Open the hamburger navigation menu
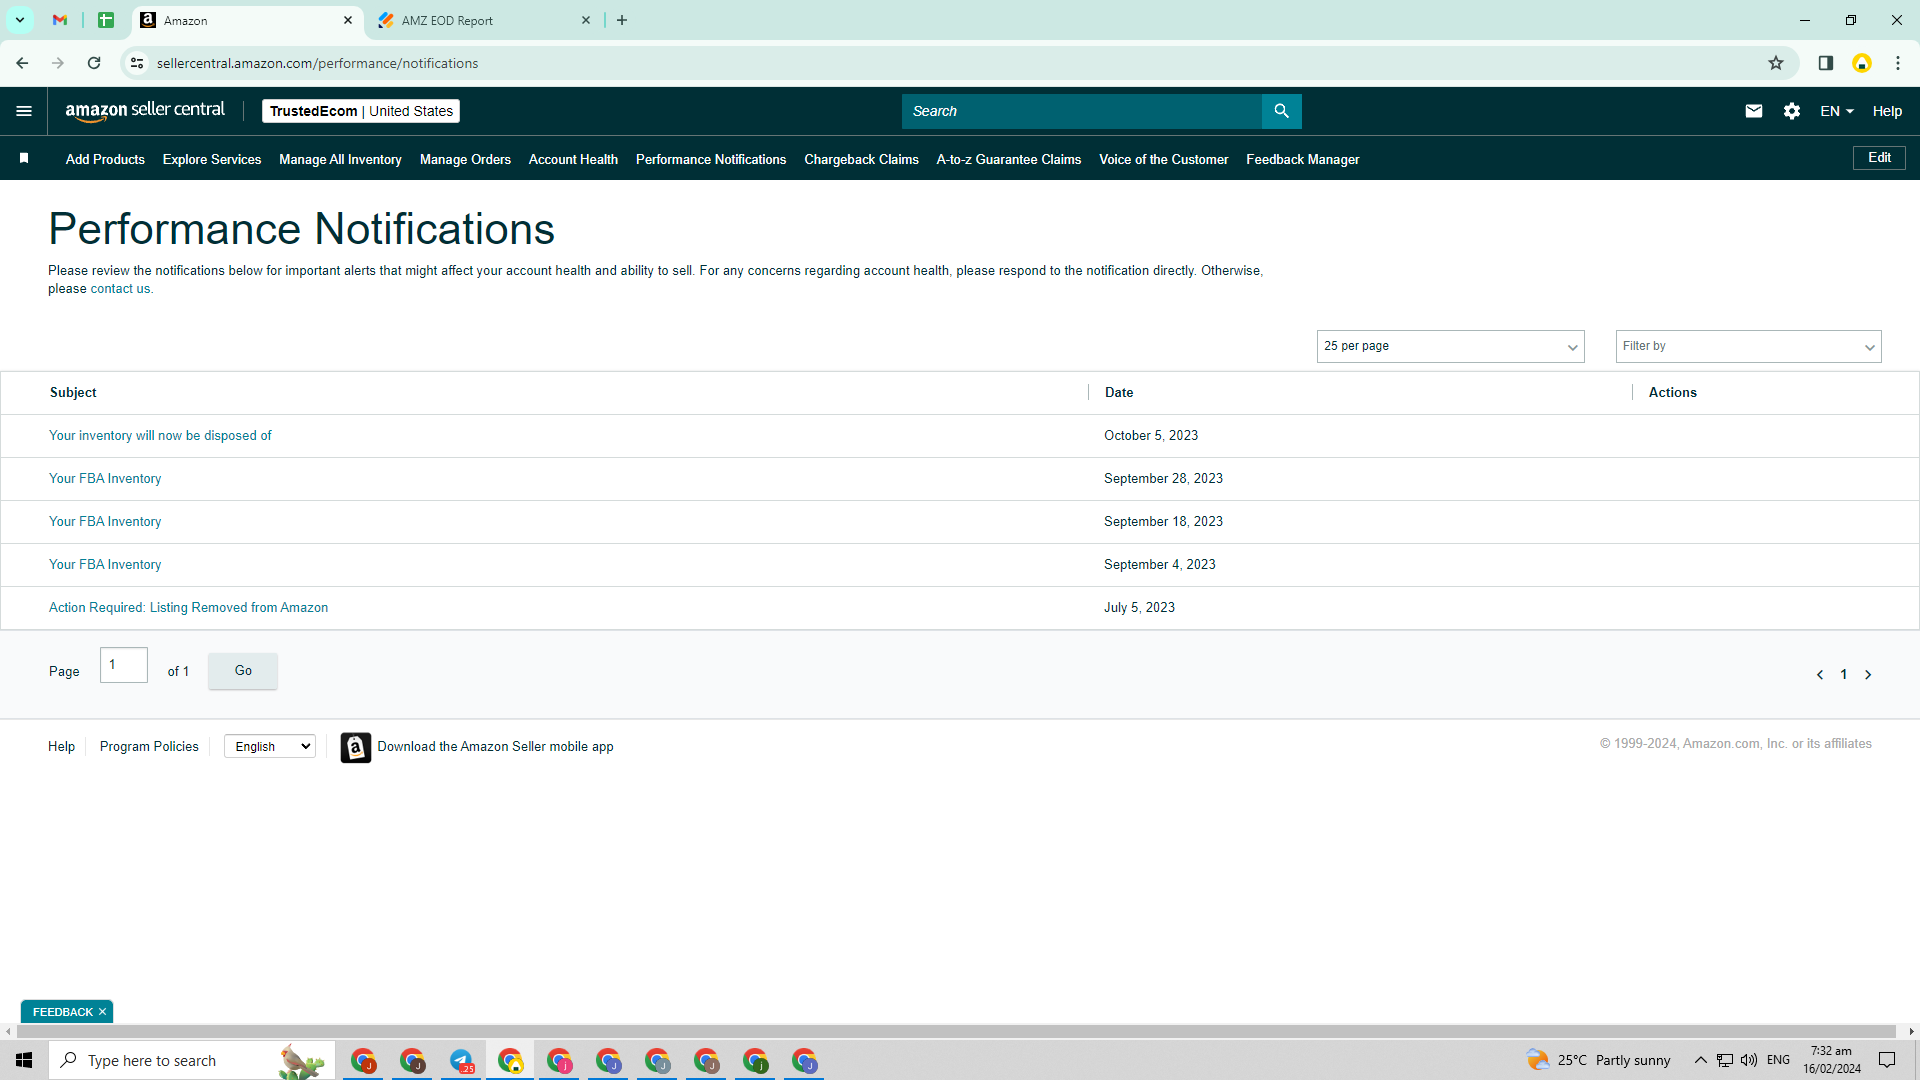This screenshot has height=1080, width=1920. point(24,111)
